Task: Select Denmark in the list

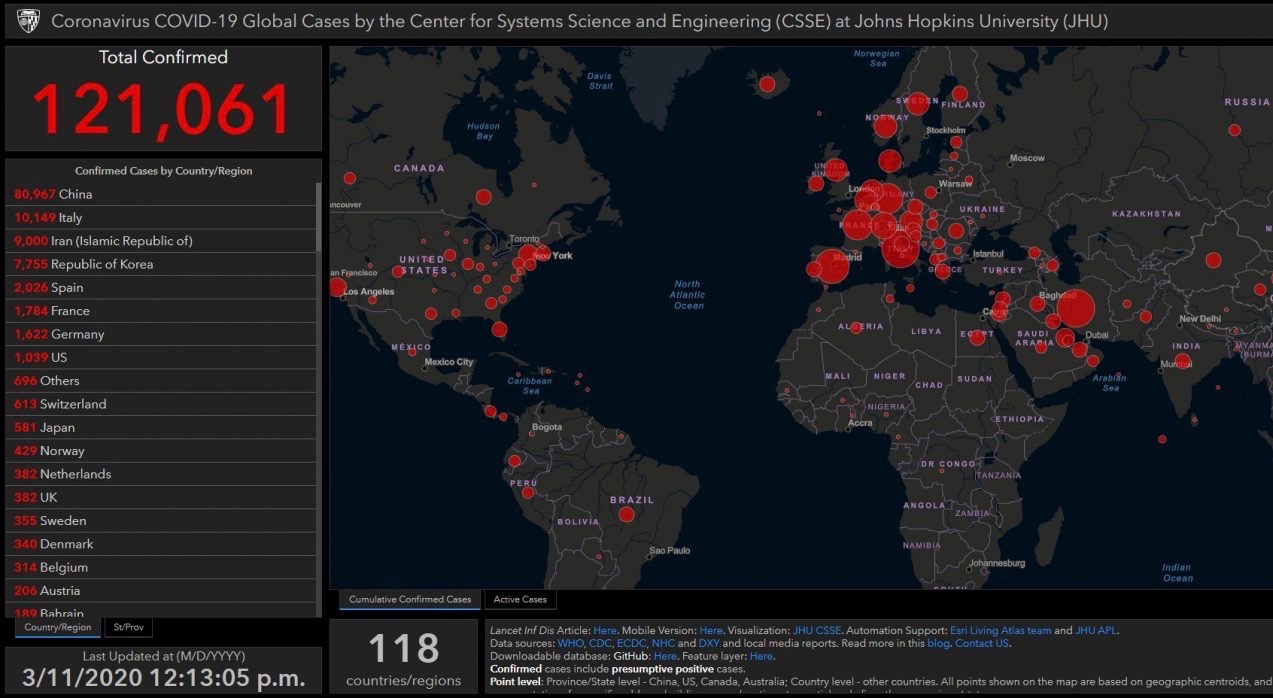Action: (160, 544)
